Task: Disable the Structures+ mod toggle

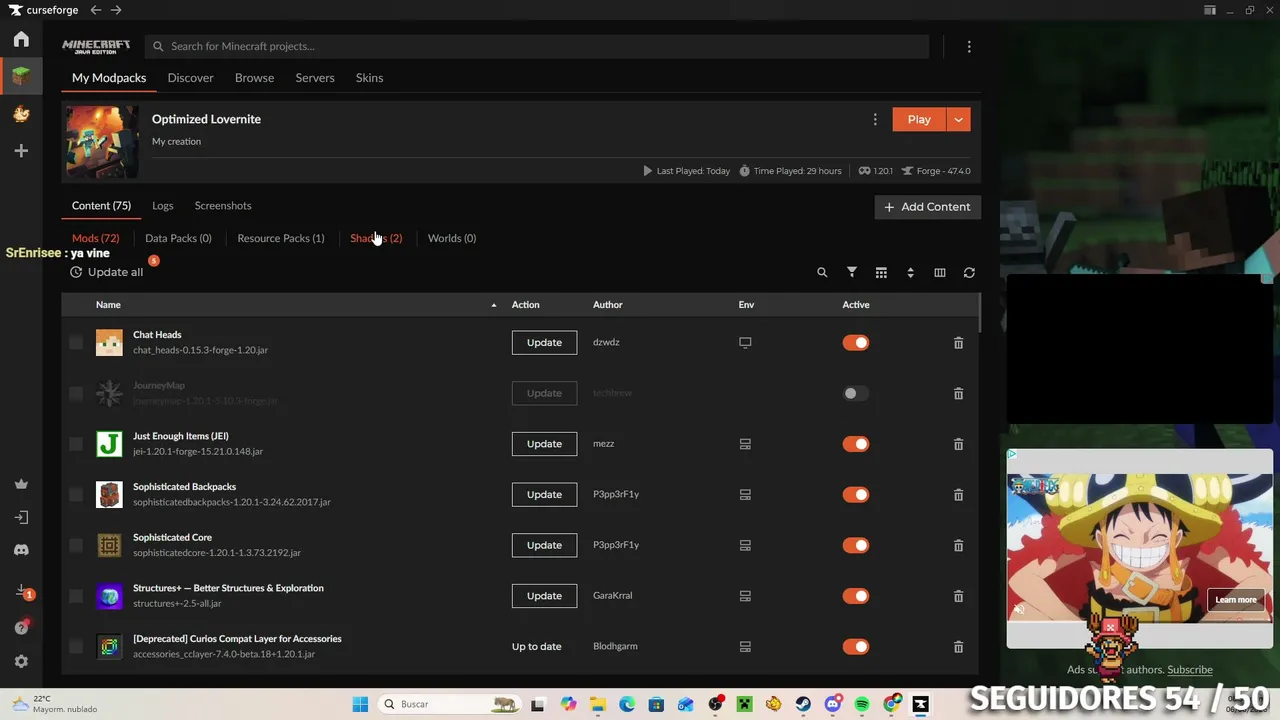Action: pos(855,596)
